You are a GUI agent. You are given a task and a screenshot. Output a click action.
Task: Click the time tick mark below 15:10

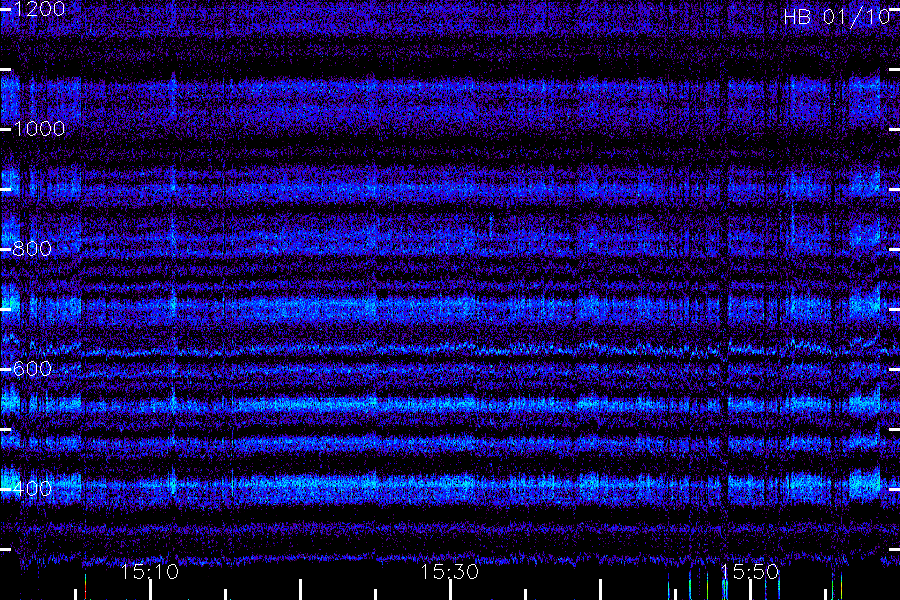pyautogui.click(x=150, y=590)
